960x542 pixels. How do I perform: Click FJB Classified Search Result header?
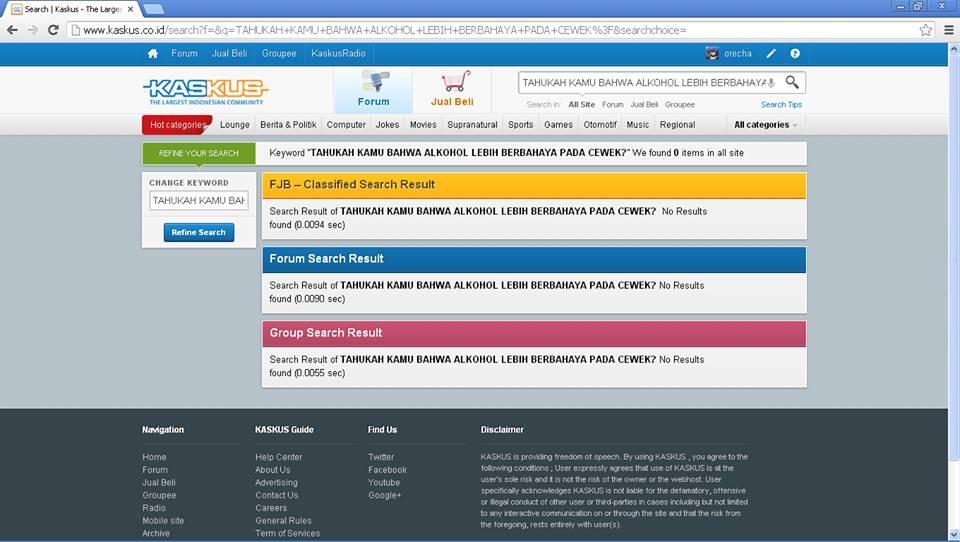click(x=534, y=185)
